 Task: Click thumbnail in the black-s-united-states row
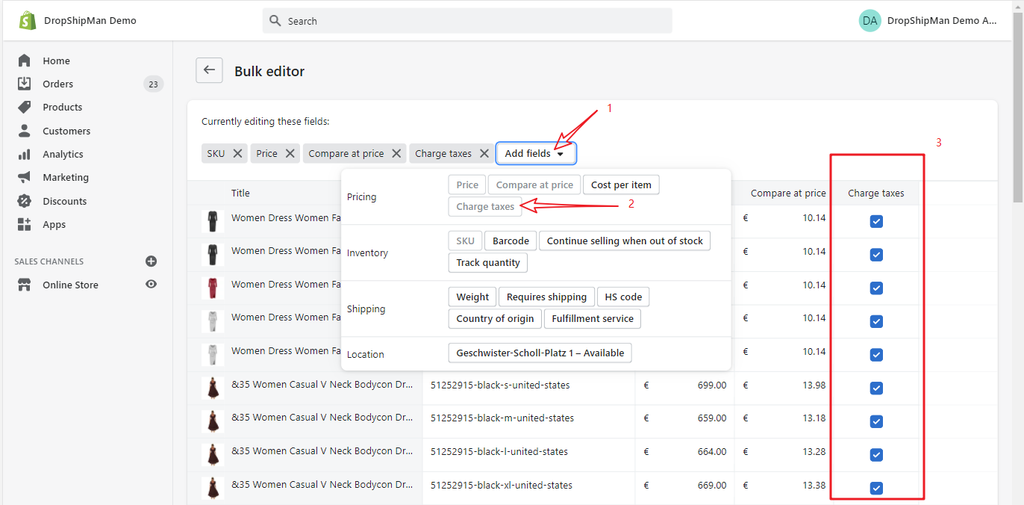coord(213,387)
